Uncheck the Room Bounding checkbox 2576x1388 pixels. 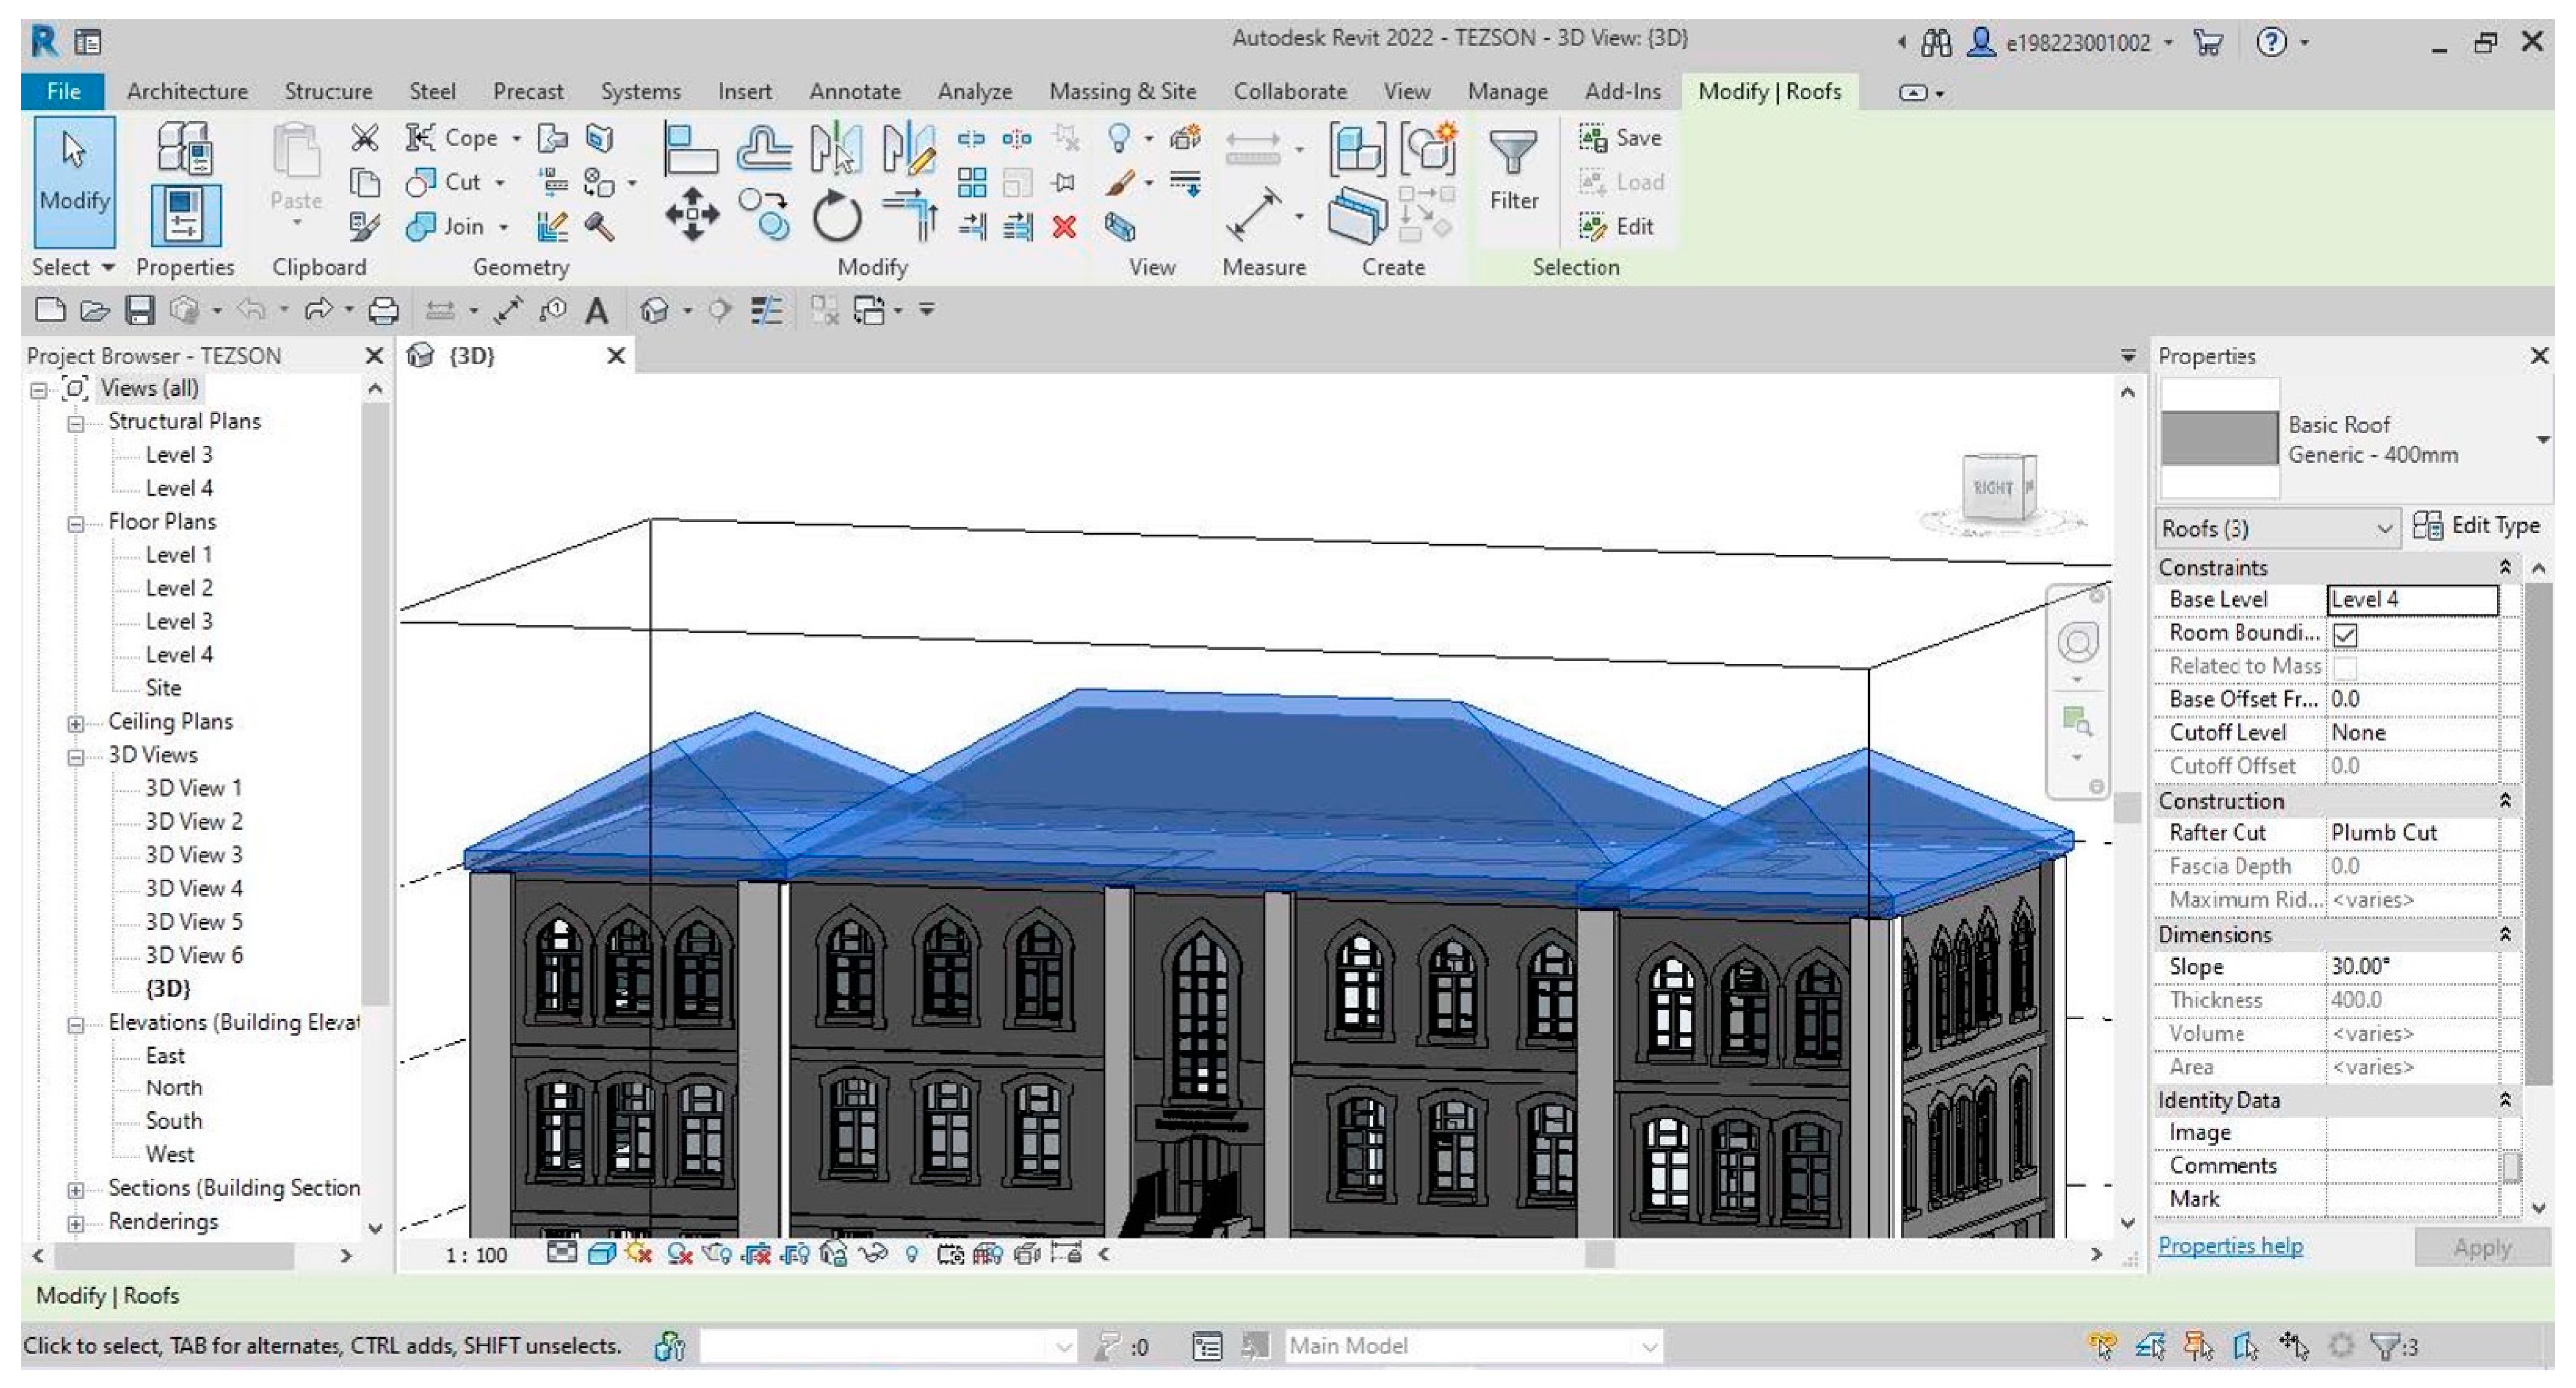pos(2345,634)
